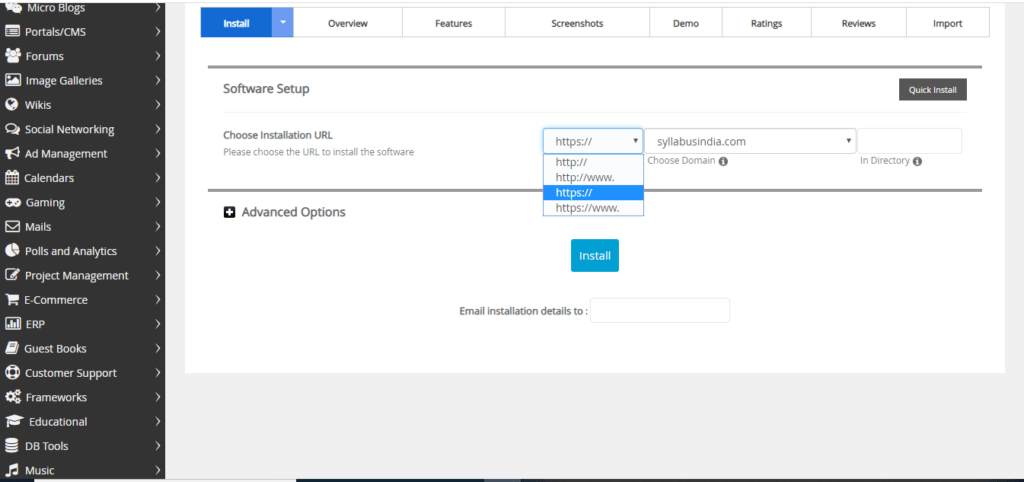Click the Educational graduation cap icon

14,422
